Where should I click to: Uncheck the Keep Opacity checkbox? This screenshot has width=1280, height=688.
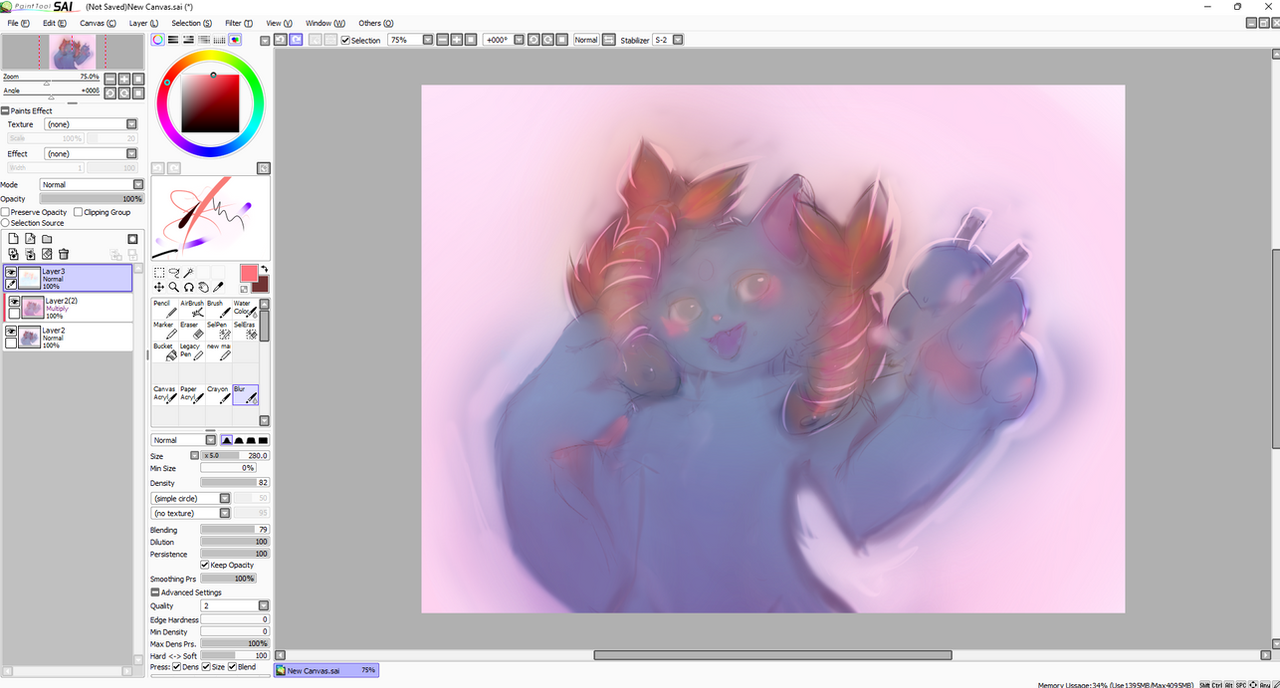205,565
